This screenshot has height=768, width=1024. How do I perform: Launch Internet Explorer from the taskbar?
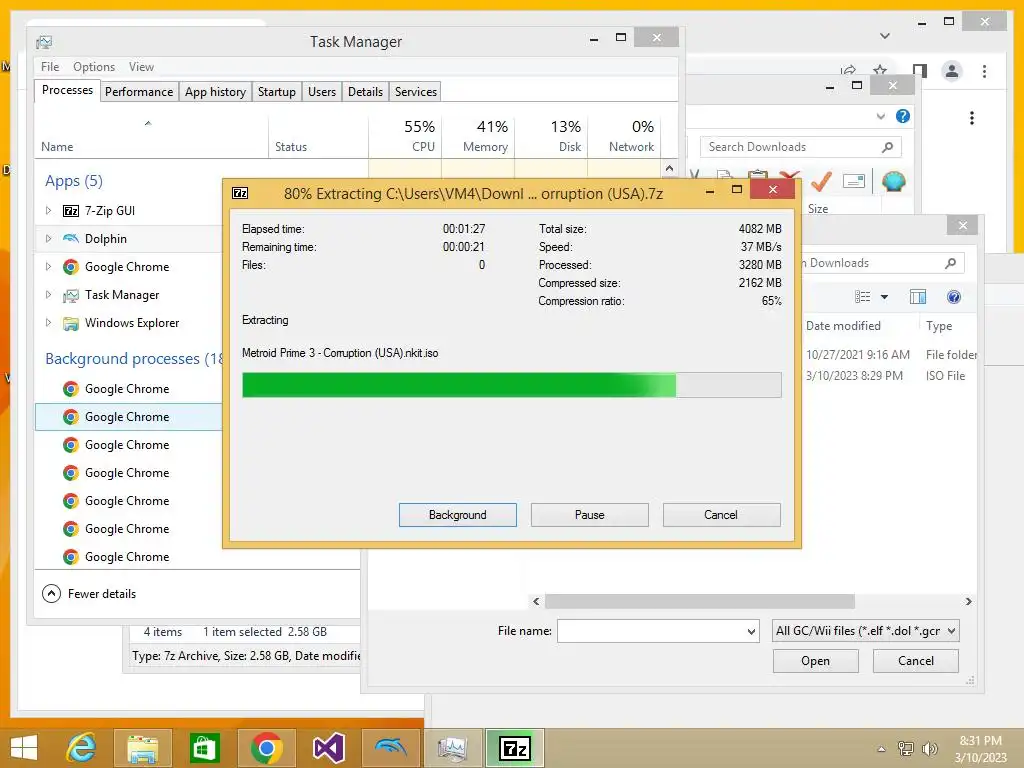coord(82,748)
